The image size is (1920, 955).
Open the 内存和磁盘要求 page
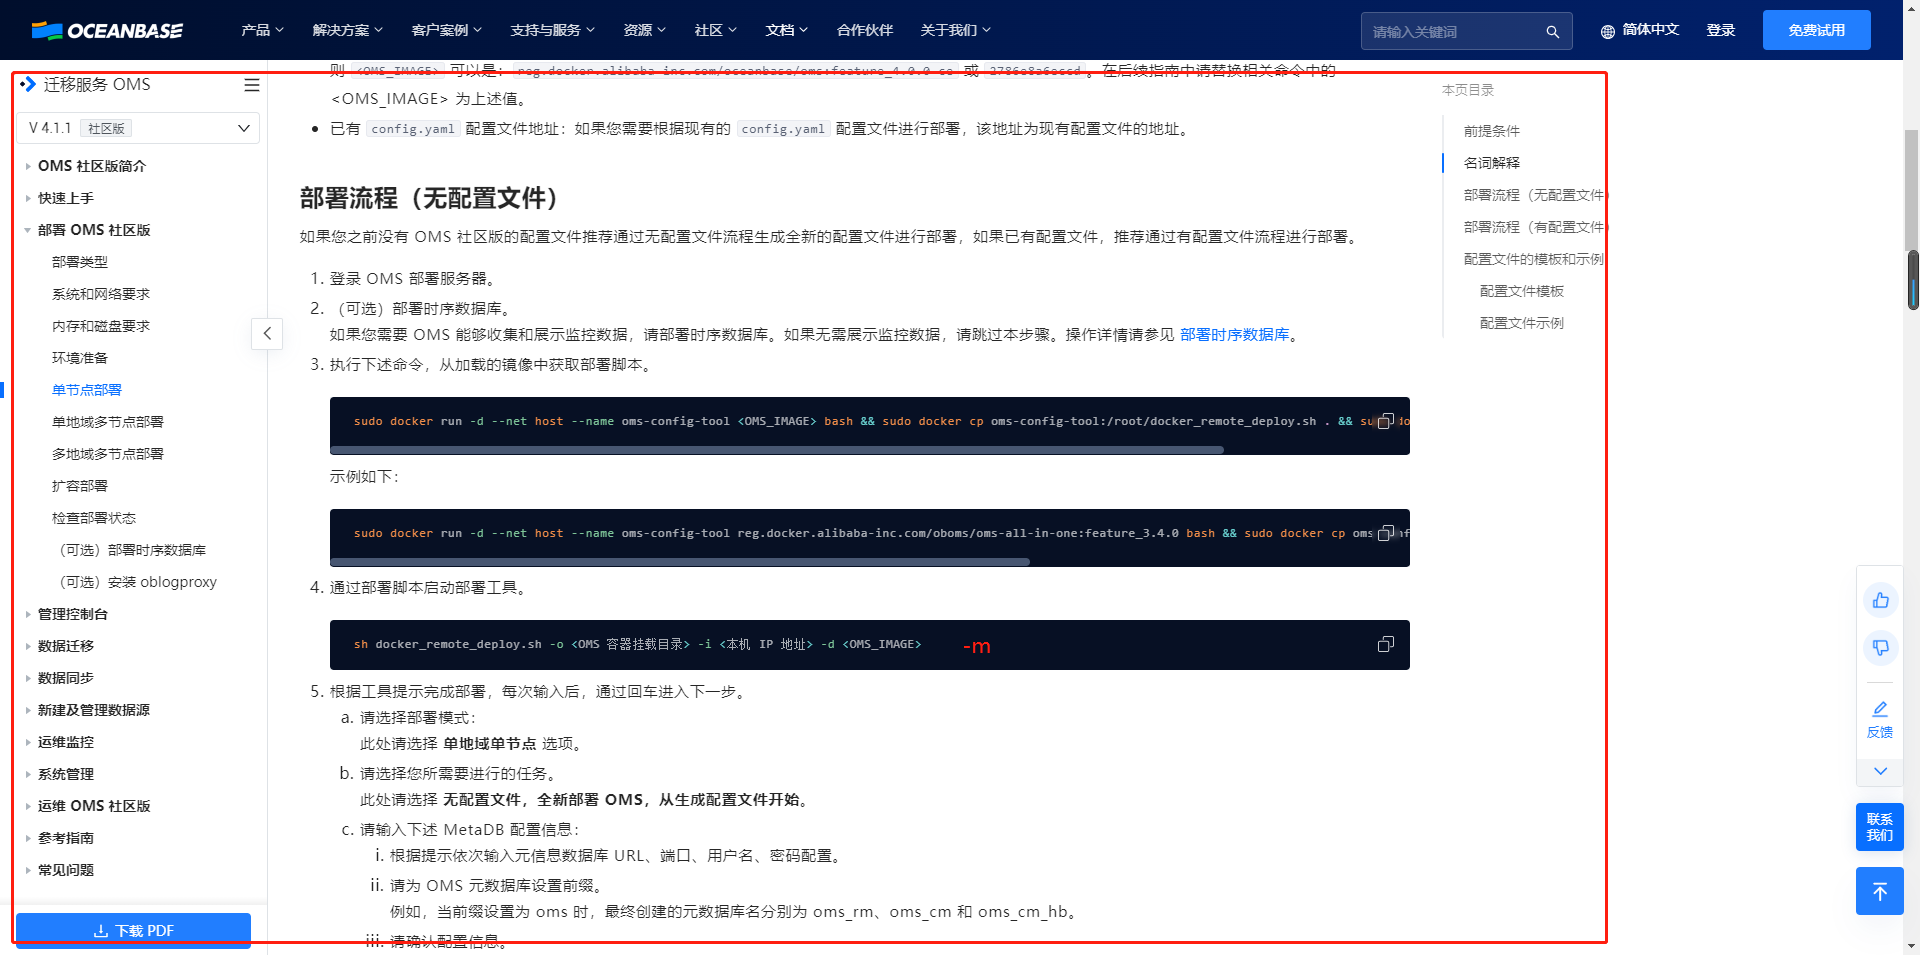point(101,326)
